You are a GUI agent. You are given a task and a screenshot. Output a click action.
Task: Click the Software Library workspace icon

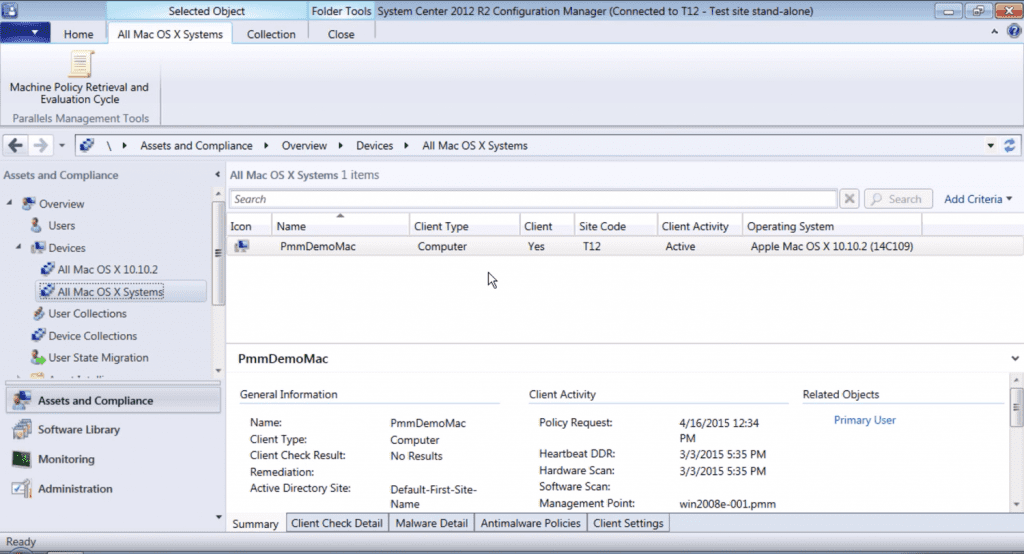point(22,429)
